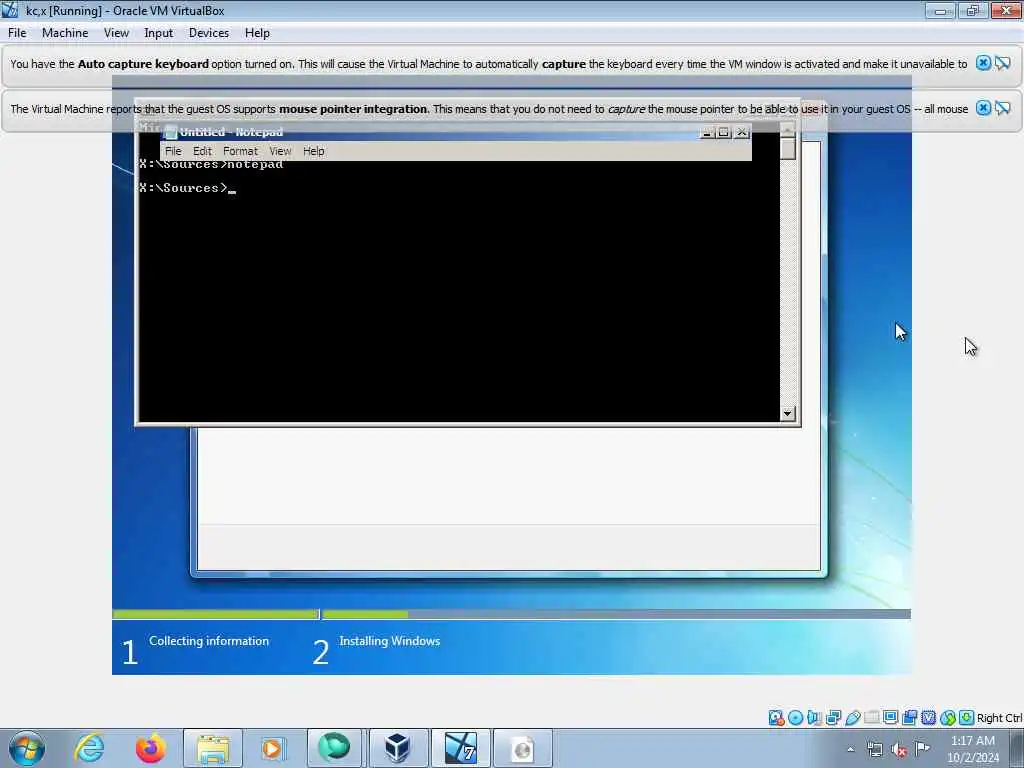Open the VirtualBox Machine menu
The image size is (1024, 768).
pyautogui.click(x=65, y=33)
